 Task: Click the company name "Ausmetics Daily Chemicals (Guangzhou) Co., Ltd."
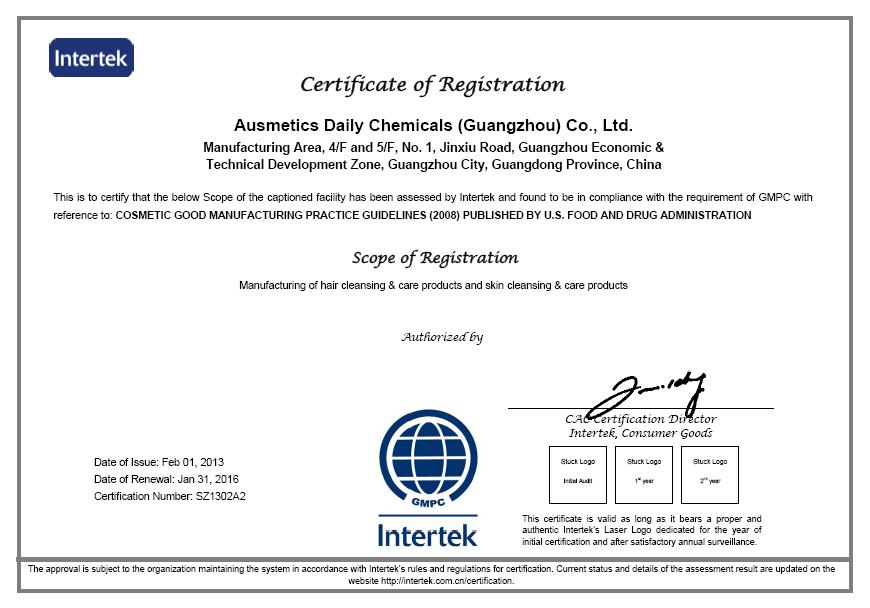tap(433, 125)
